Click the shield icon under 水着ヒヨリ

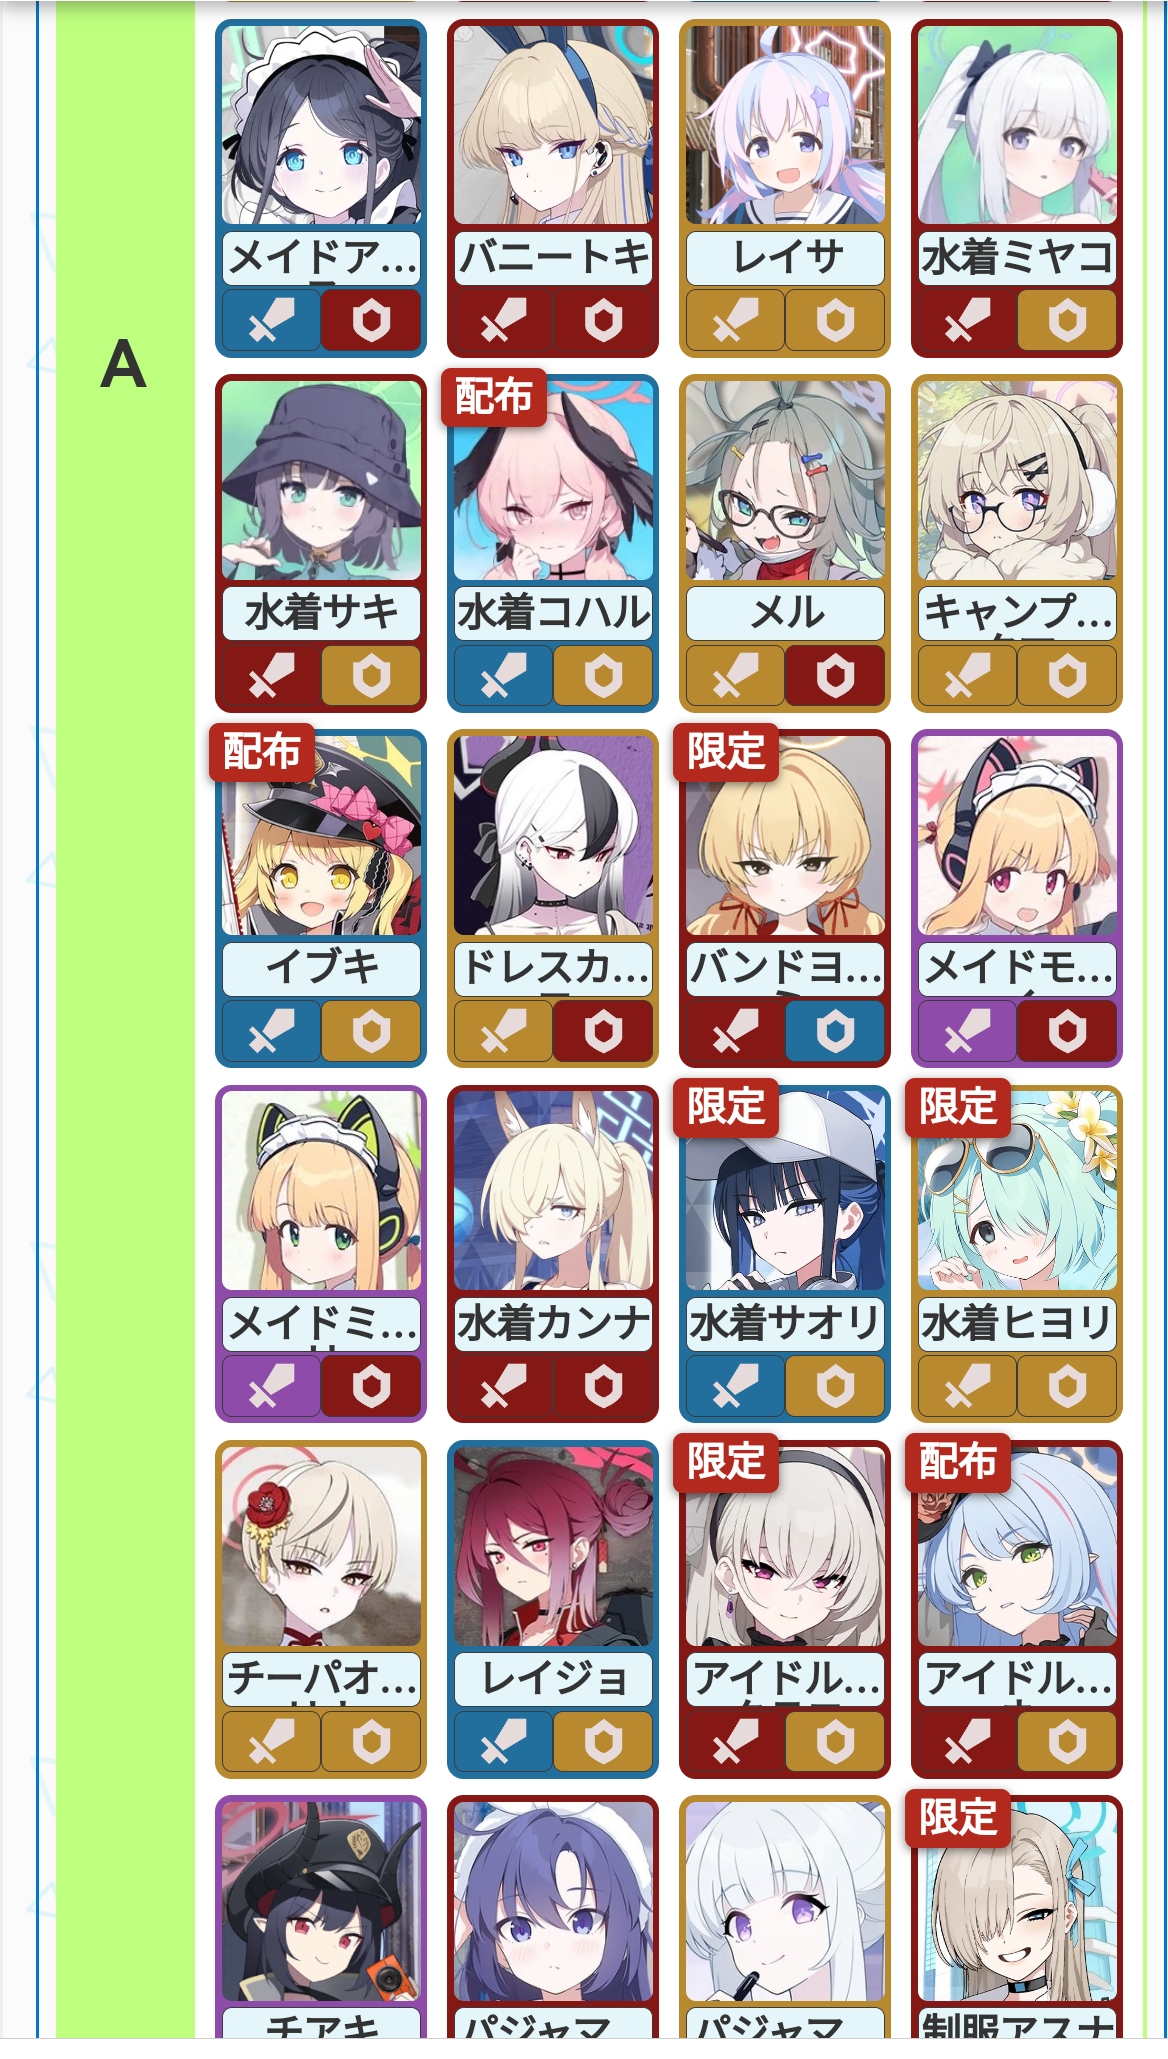tap(1067, 1386)
